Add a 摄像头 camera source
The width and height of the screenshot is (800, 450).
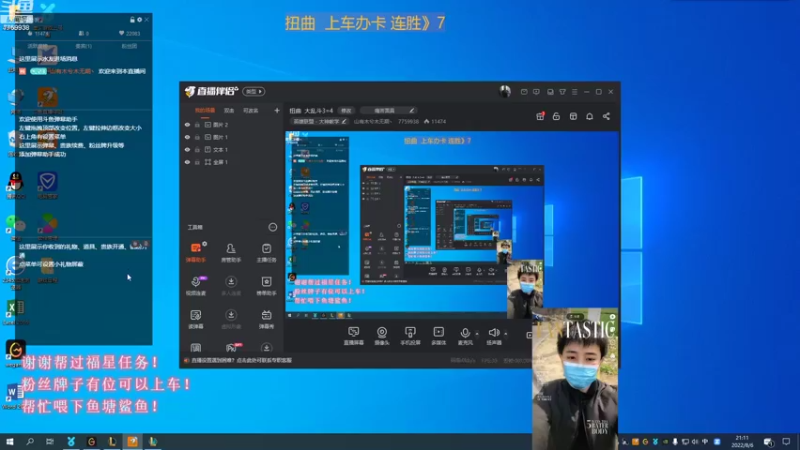[382, 336]
